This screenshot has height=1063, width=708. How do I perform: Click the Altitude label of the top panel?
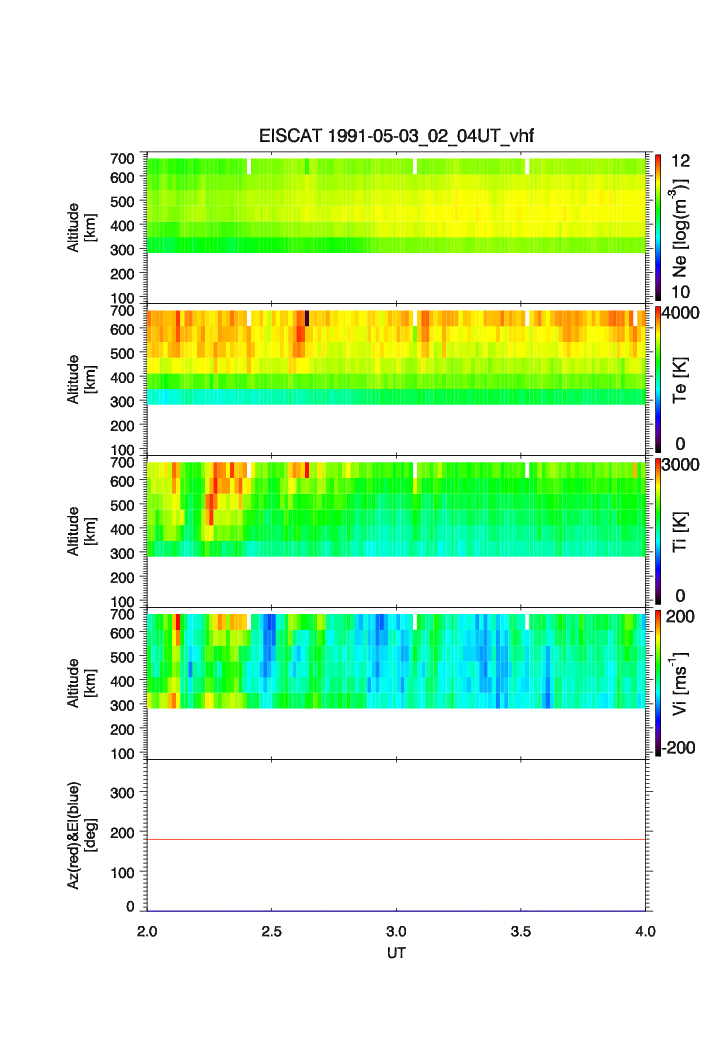(73, 227)
